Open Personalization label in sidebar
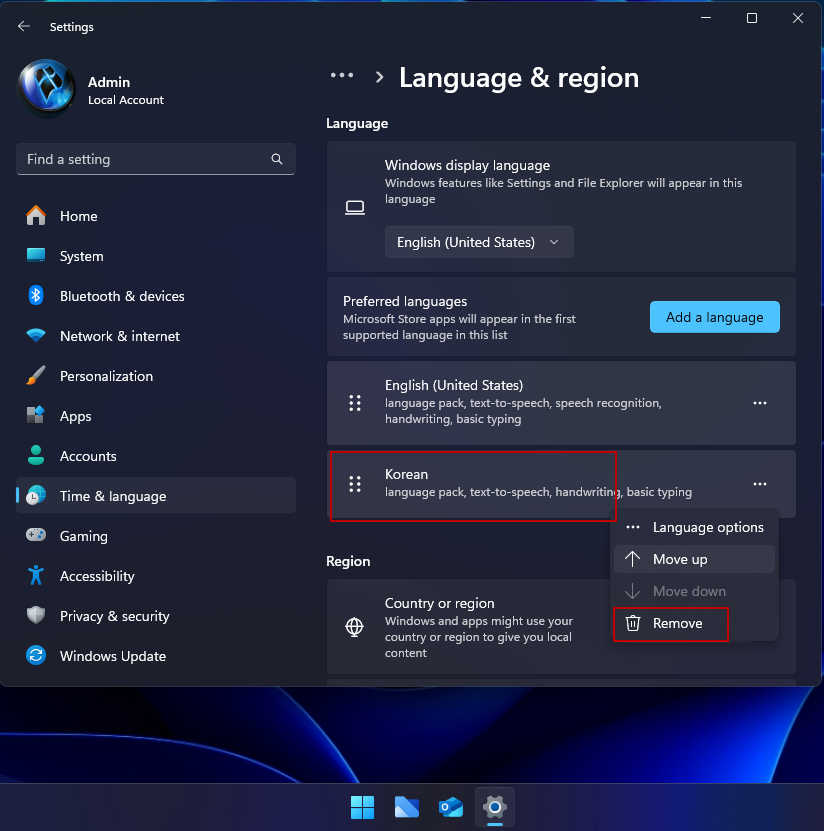Image resolution: width=824 pixels, height=831 pixels. pos(107,376)
